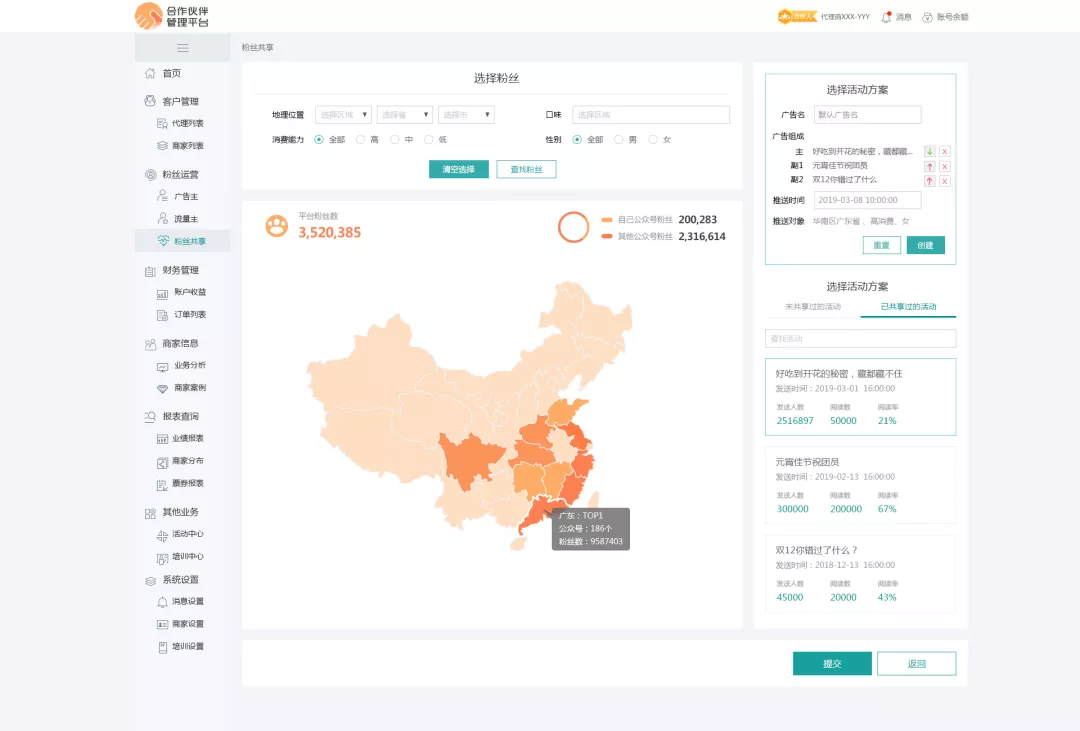Open the 消息 notification bell icon
The width and height of the screenshot is (1080, 731).
tap(886, 17)
